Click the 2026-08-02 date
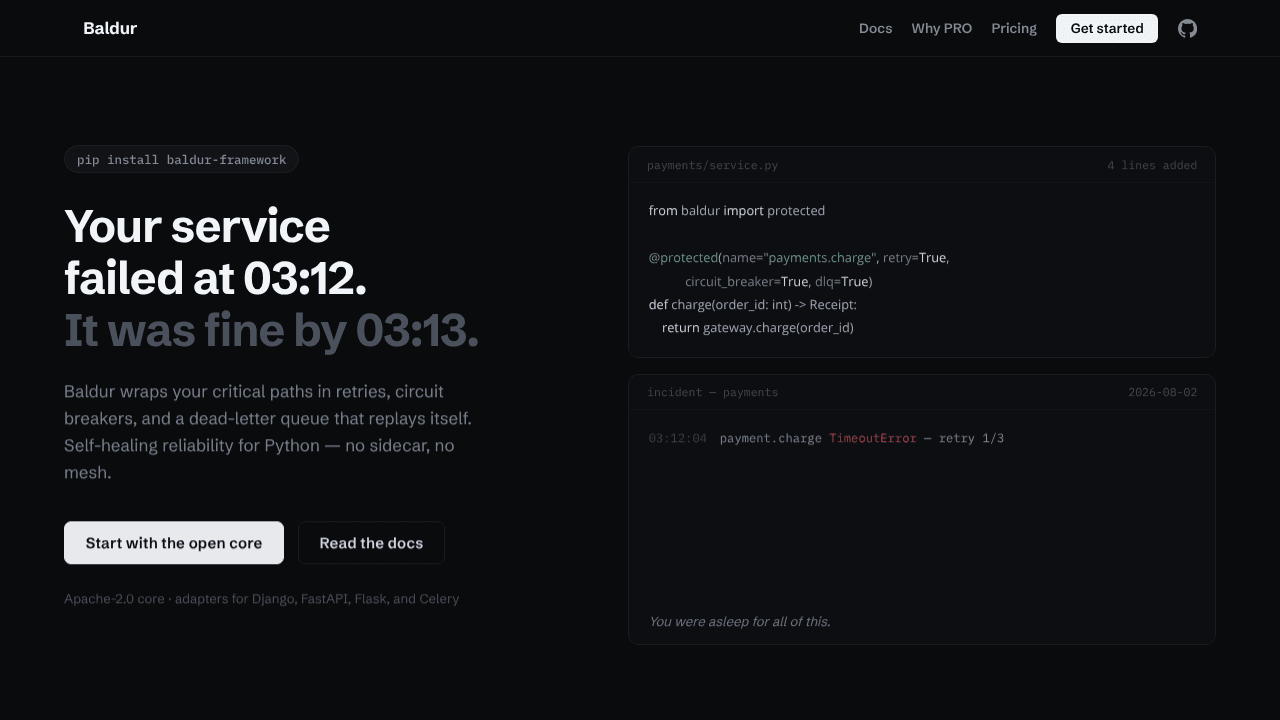The image size is (1280, 720). tap(1162, 392)
